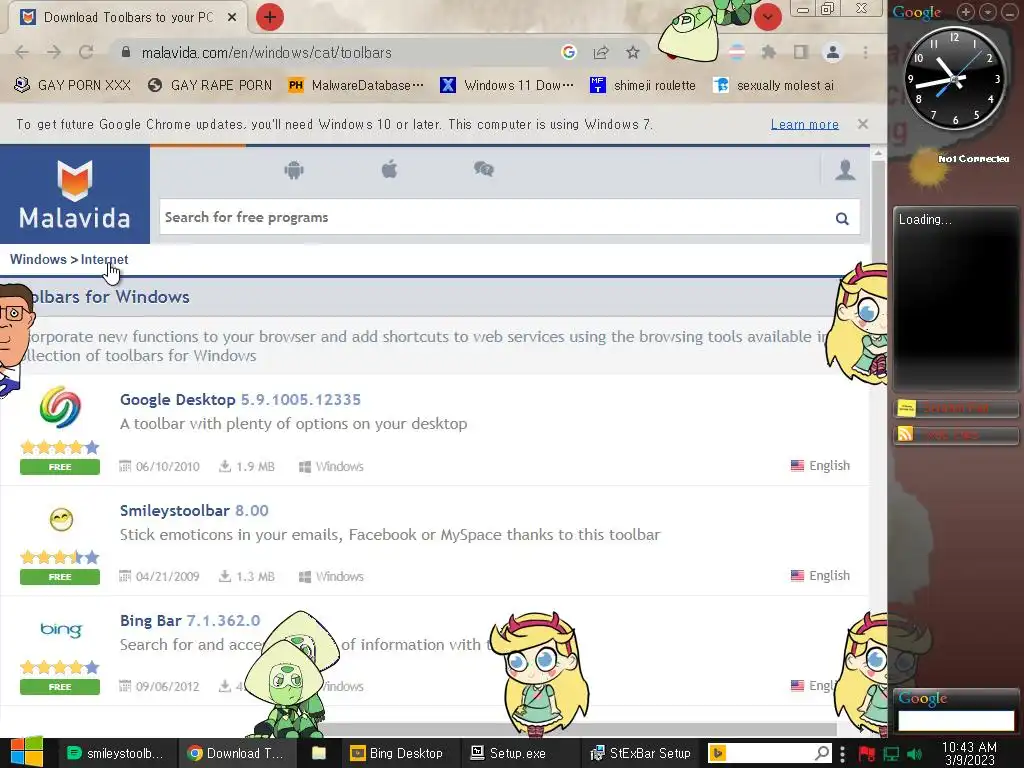Click the Bing Bar logo icon

(61, 630)
